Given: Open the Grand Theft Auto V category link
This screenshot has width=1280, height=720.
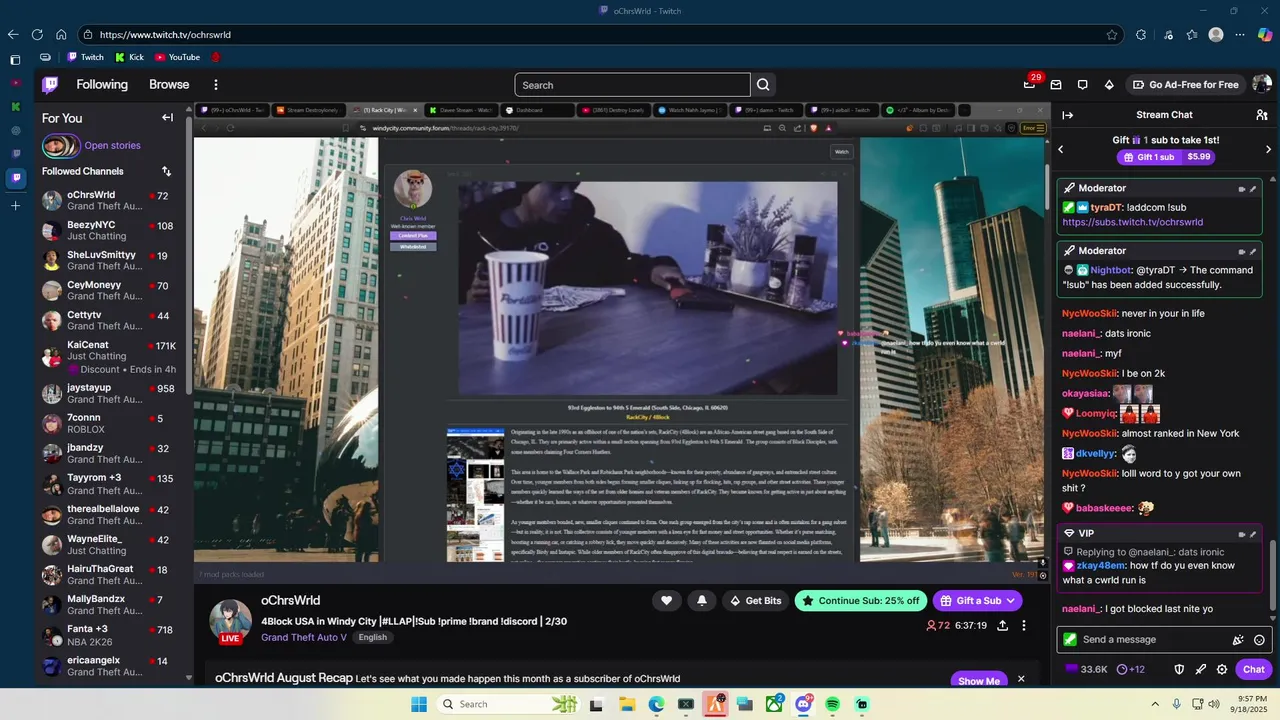Looking at the screenshot, I should pyautogui.click(x=304, y=637).
